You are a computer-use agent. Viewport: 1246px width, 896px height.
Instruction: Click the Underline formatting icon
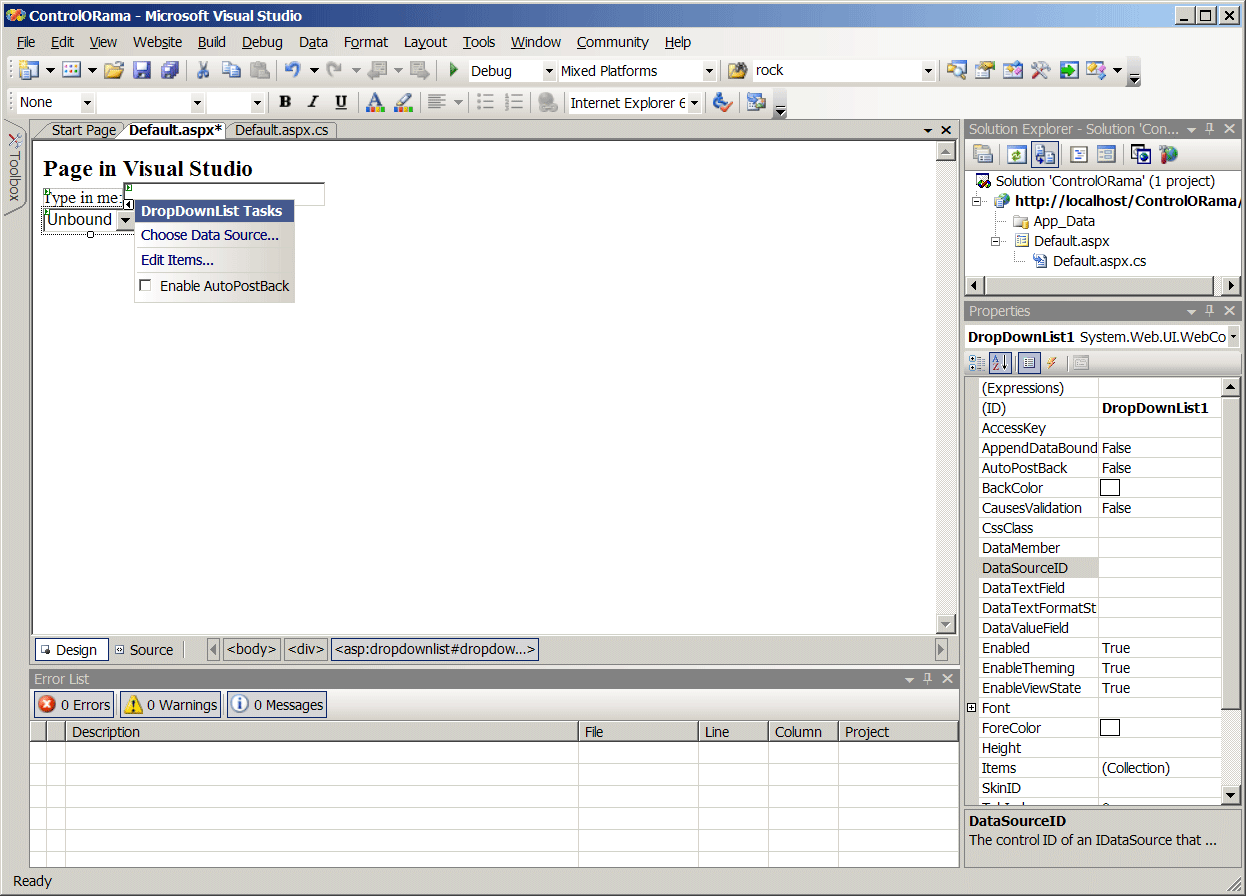[341, 102]
